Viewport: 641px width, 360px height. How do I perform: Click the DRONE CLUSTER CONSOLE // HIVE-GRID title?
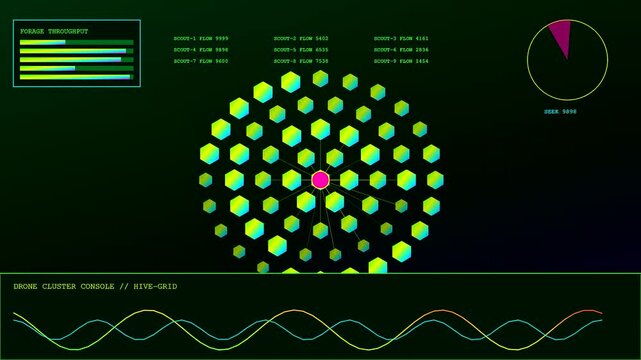pos(95,286)
